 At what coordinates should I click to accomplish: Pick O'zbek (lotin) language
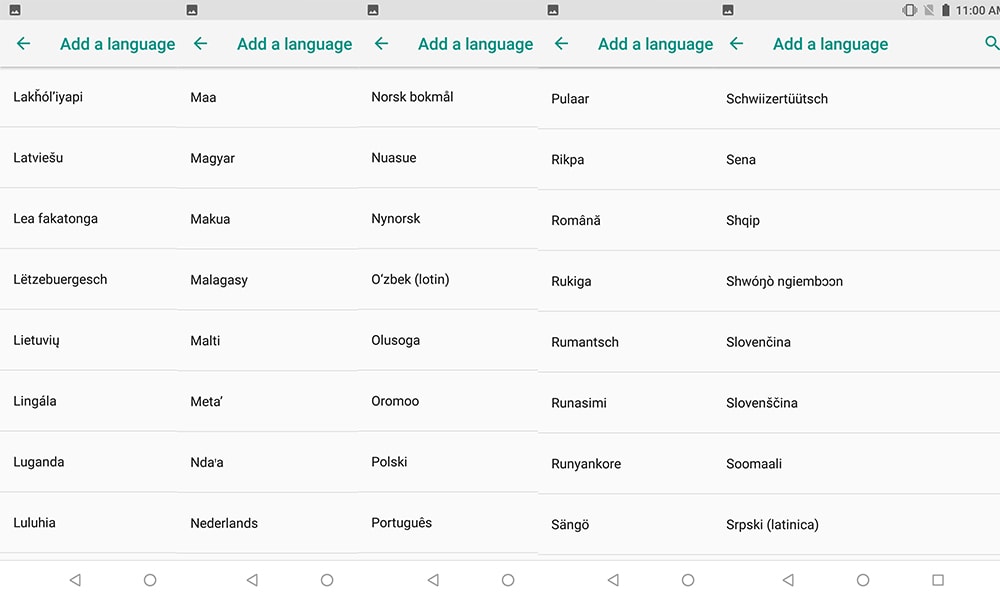pyautogui.click(x=410, y=280)
